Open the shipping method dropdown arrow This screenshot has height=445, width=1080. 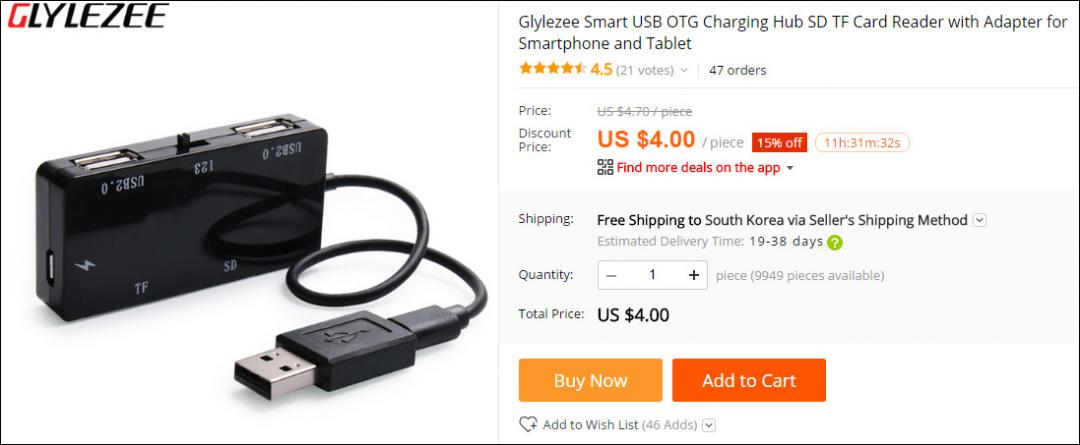[980, 220]
